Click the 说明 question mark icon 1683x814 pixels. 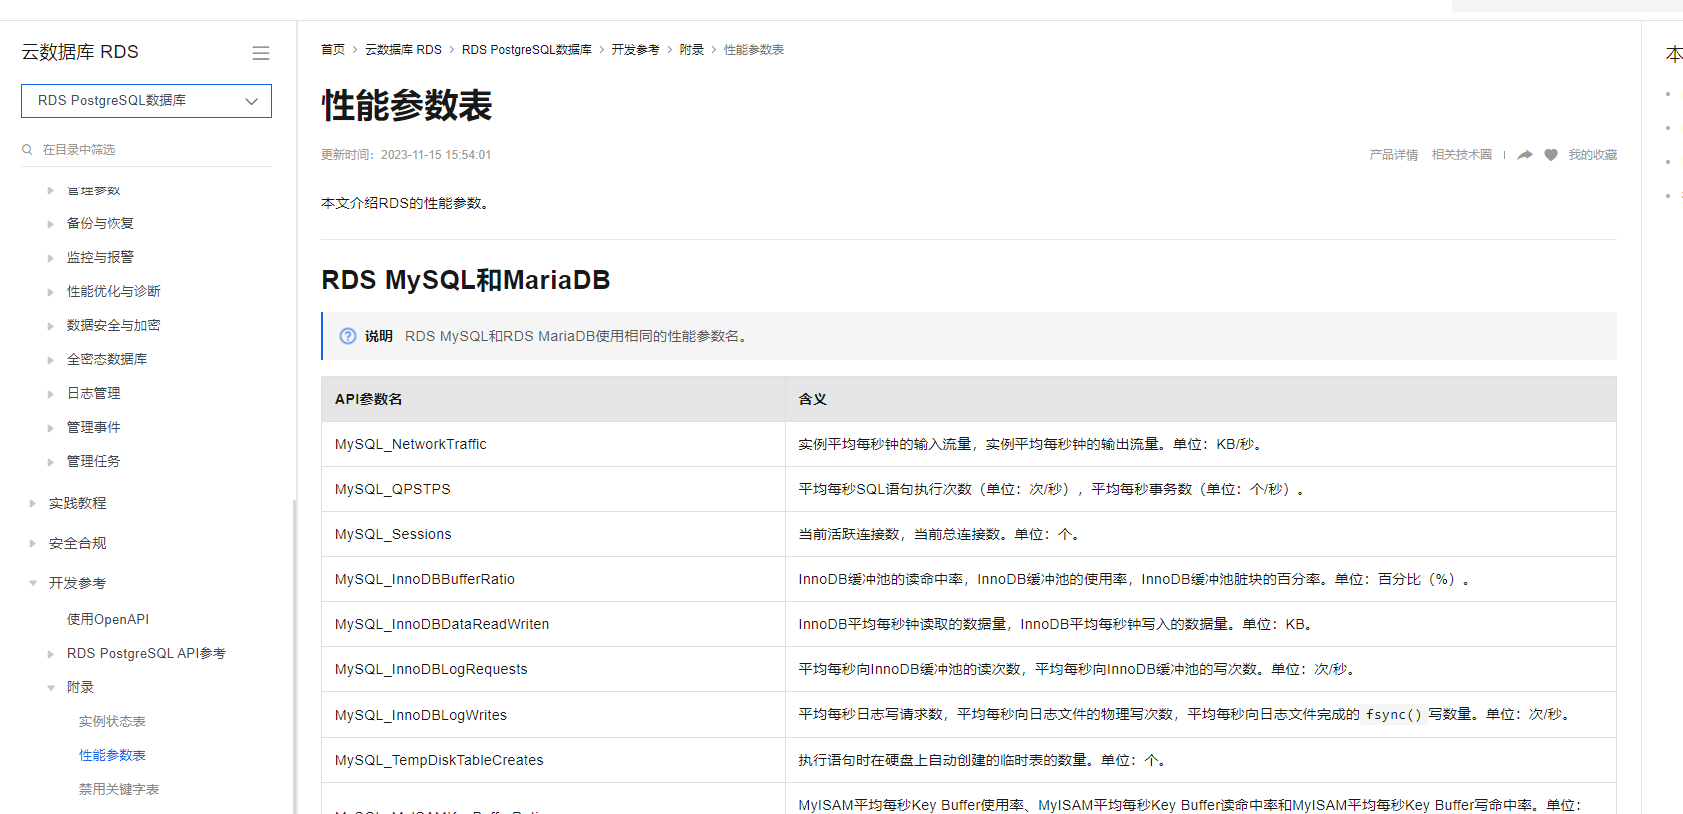(x=348, y=337)
